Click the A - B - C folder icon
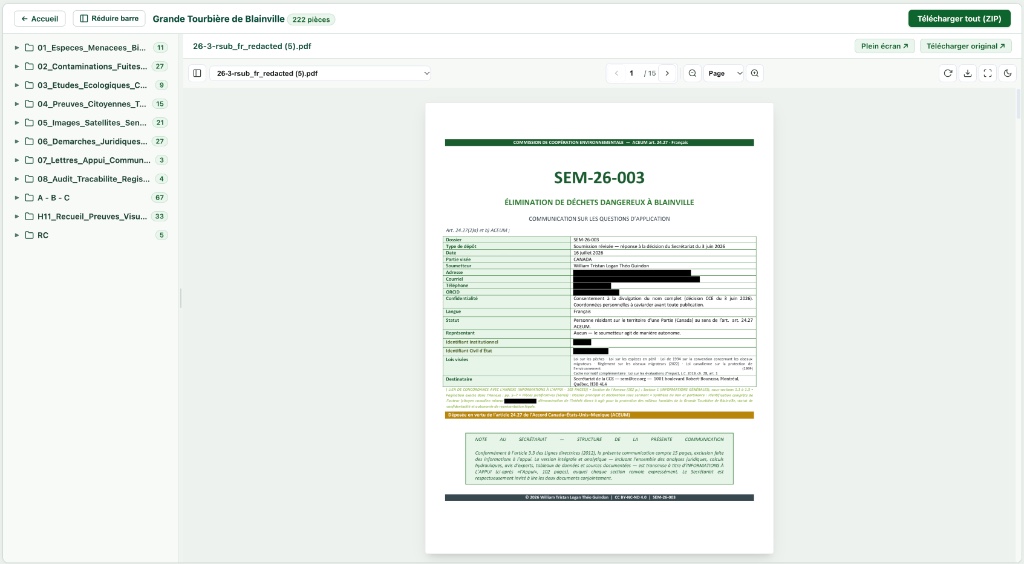Viewport: 1024px width, 564px height. [29, 198]
